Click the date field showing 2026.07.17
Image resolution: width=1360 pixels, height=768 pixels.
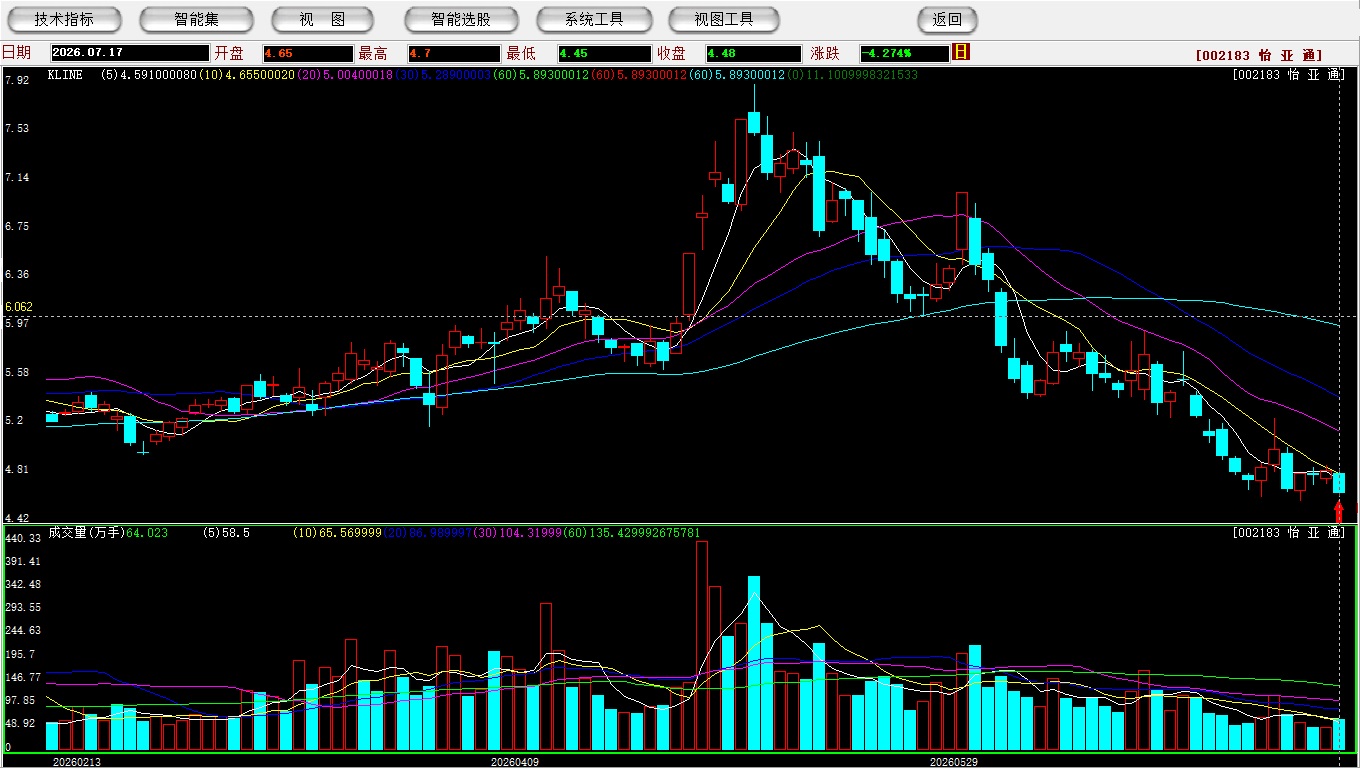click(130, 53)
